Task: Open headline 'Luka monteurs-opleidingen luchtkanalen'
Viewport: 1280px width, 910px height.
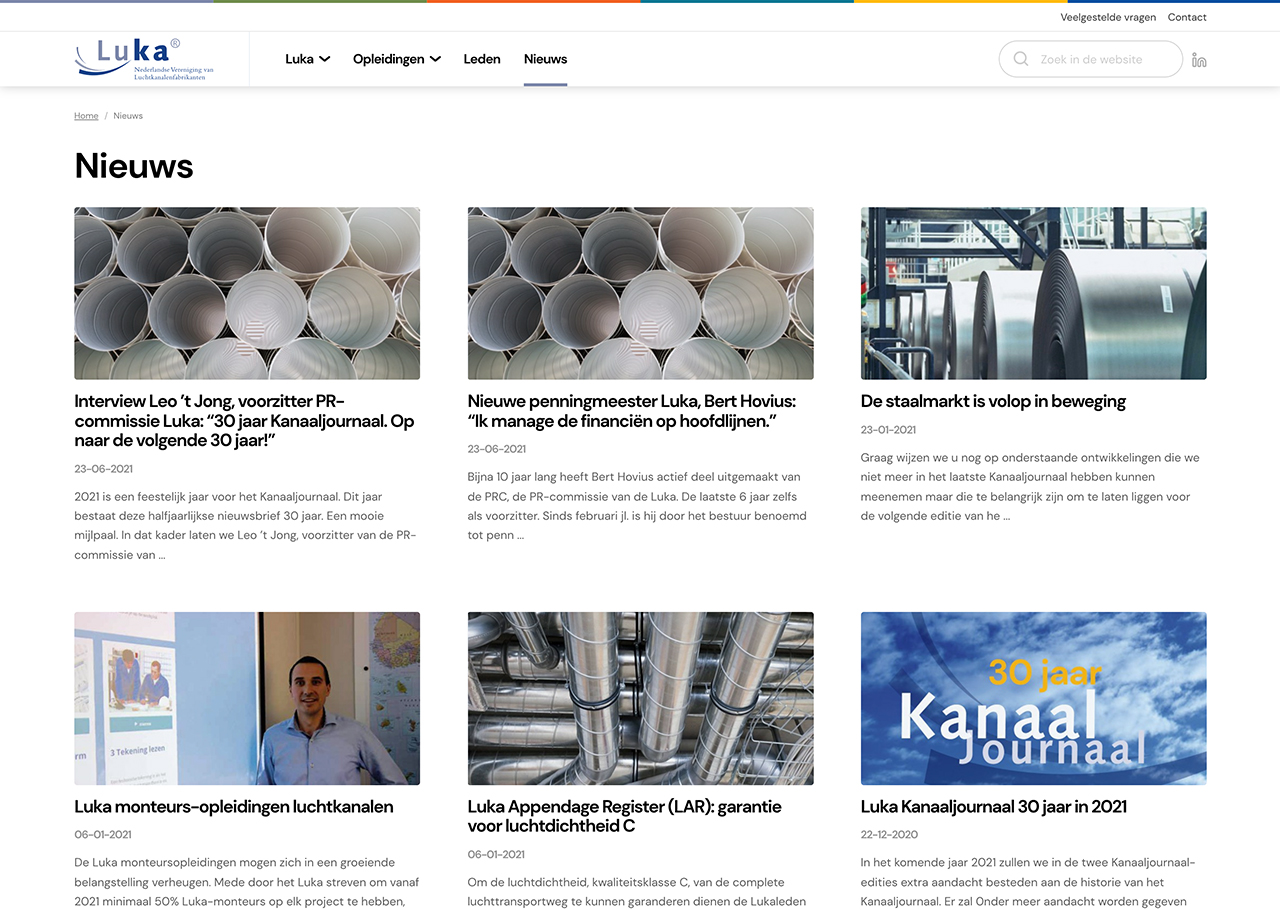Action: pos(234,806)
